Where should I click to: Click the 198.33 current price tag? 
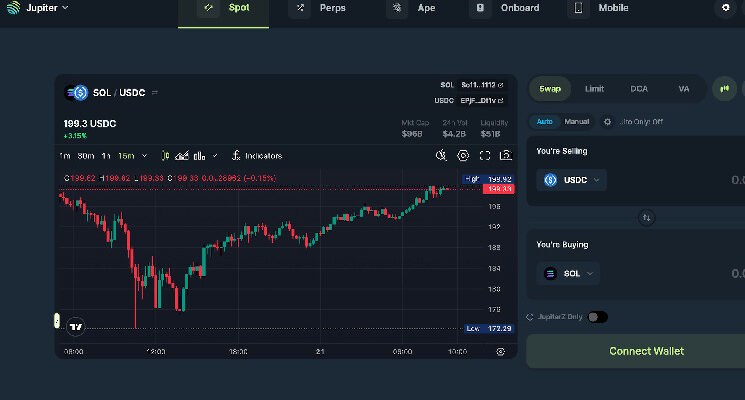(x=498, y=189)
